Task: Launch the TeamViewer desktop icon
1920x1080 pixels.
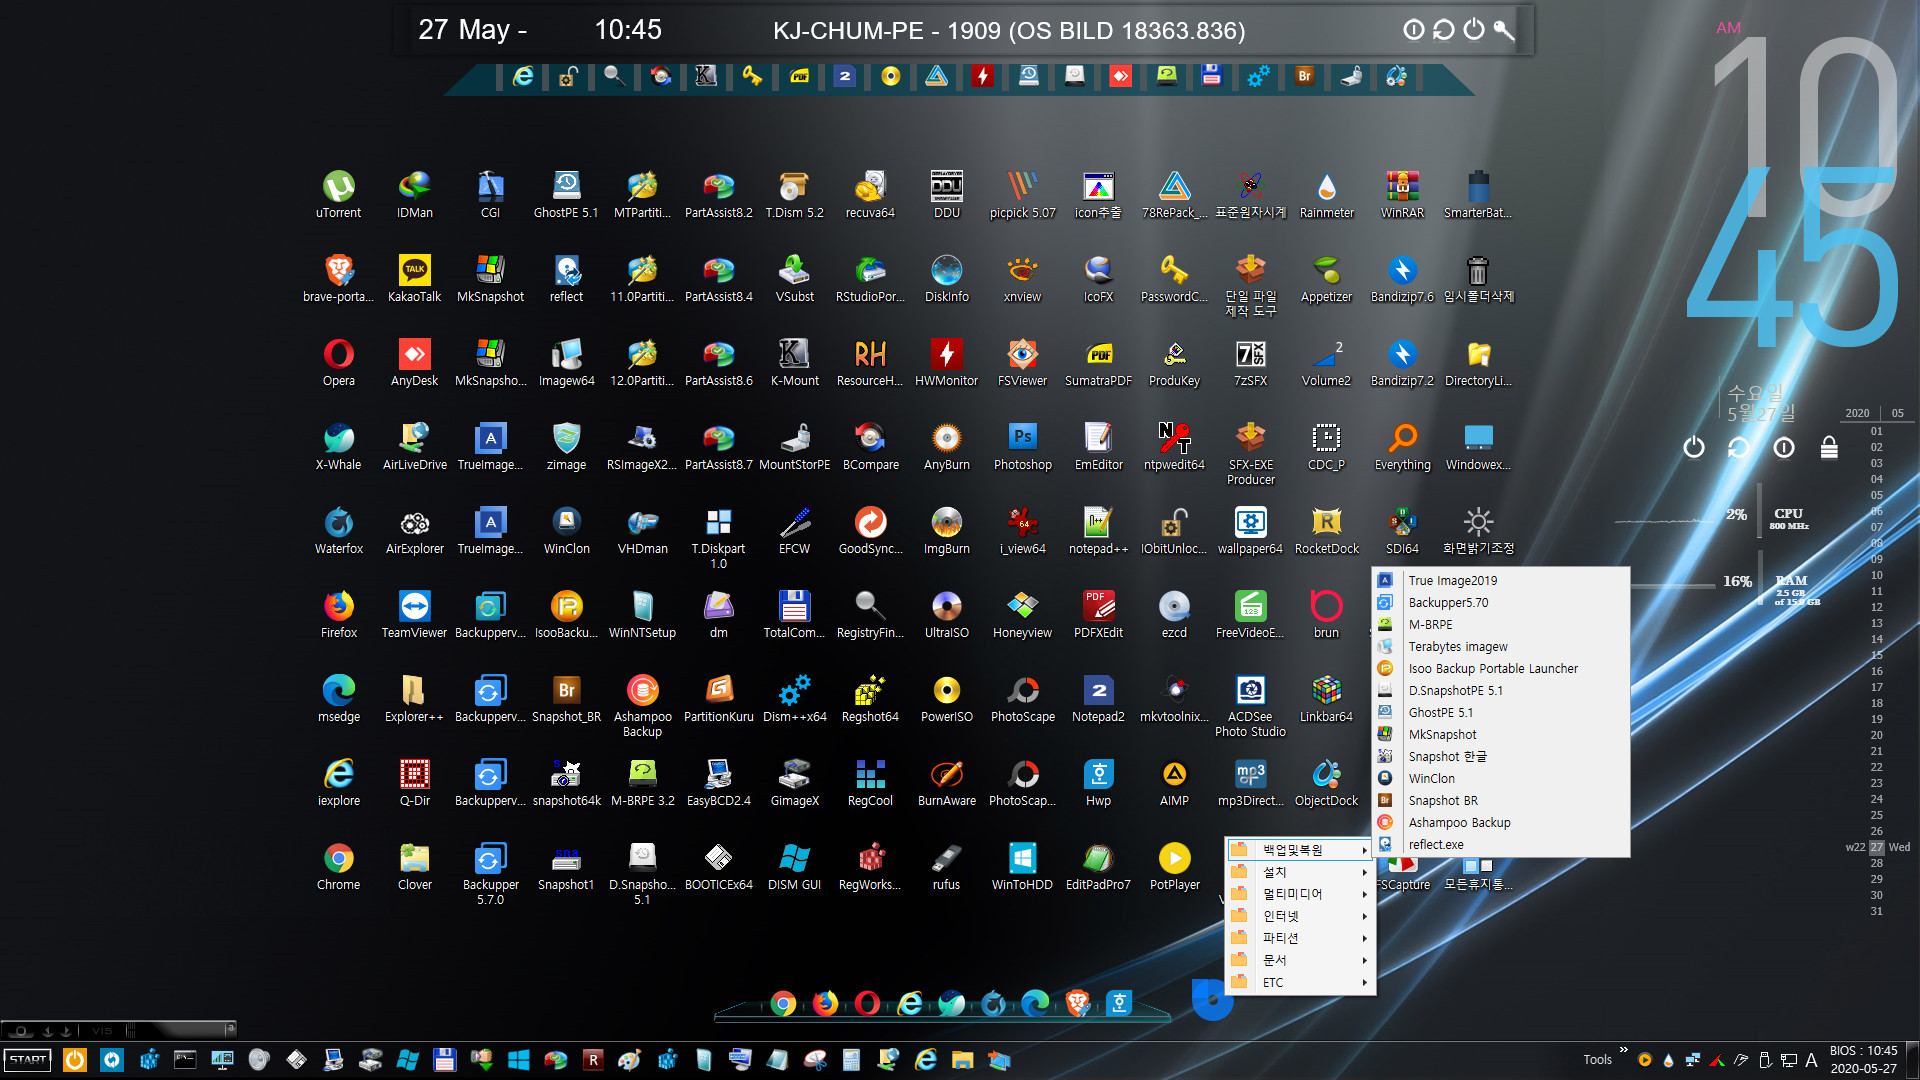Action: (414, 614)
